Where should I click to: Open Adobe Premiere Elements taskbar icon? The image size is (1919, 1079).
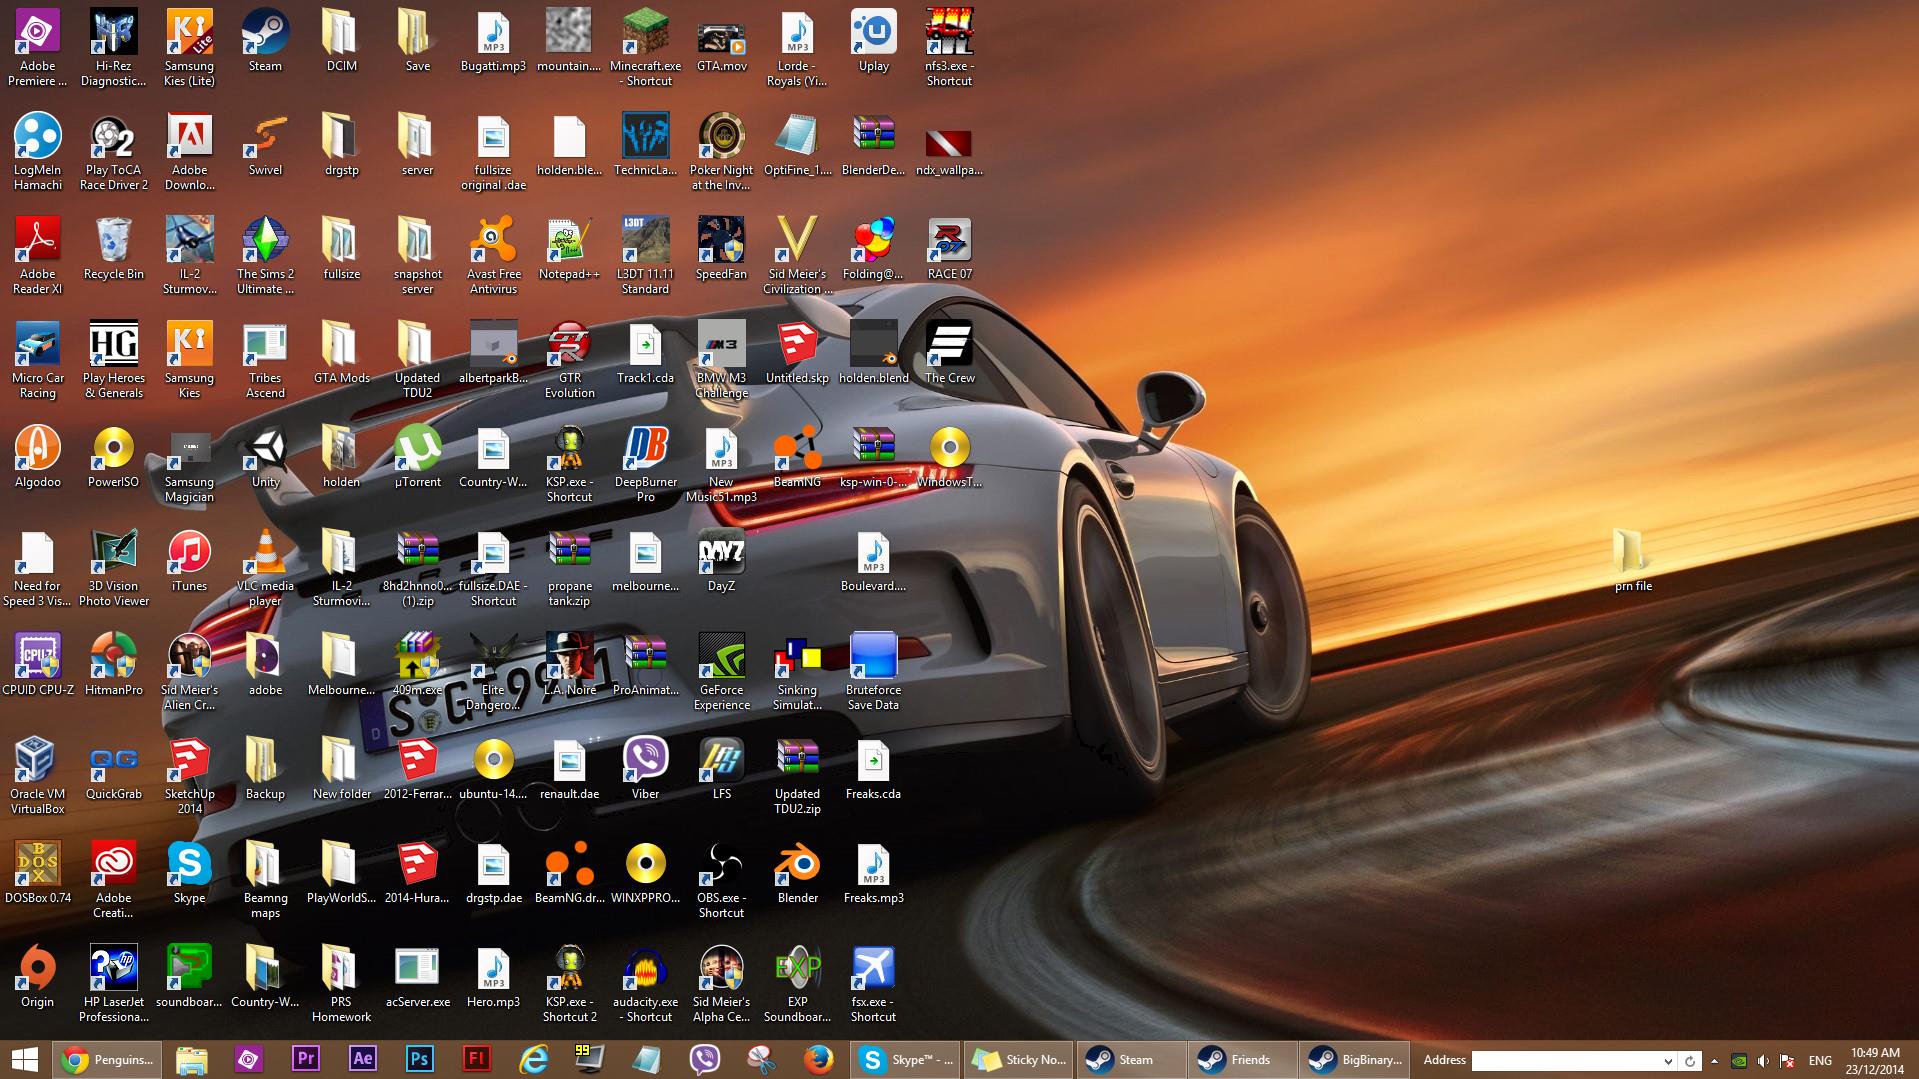248,1059
